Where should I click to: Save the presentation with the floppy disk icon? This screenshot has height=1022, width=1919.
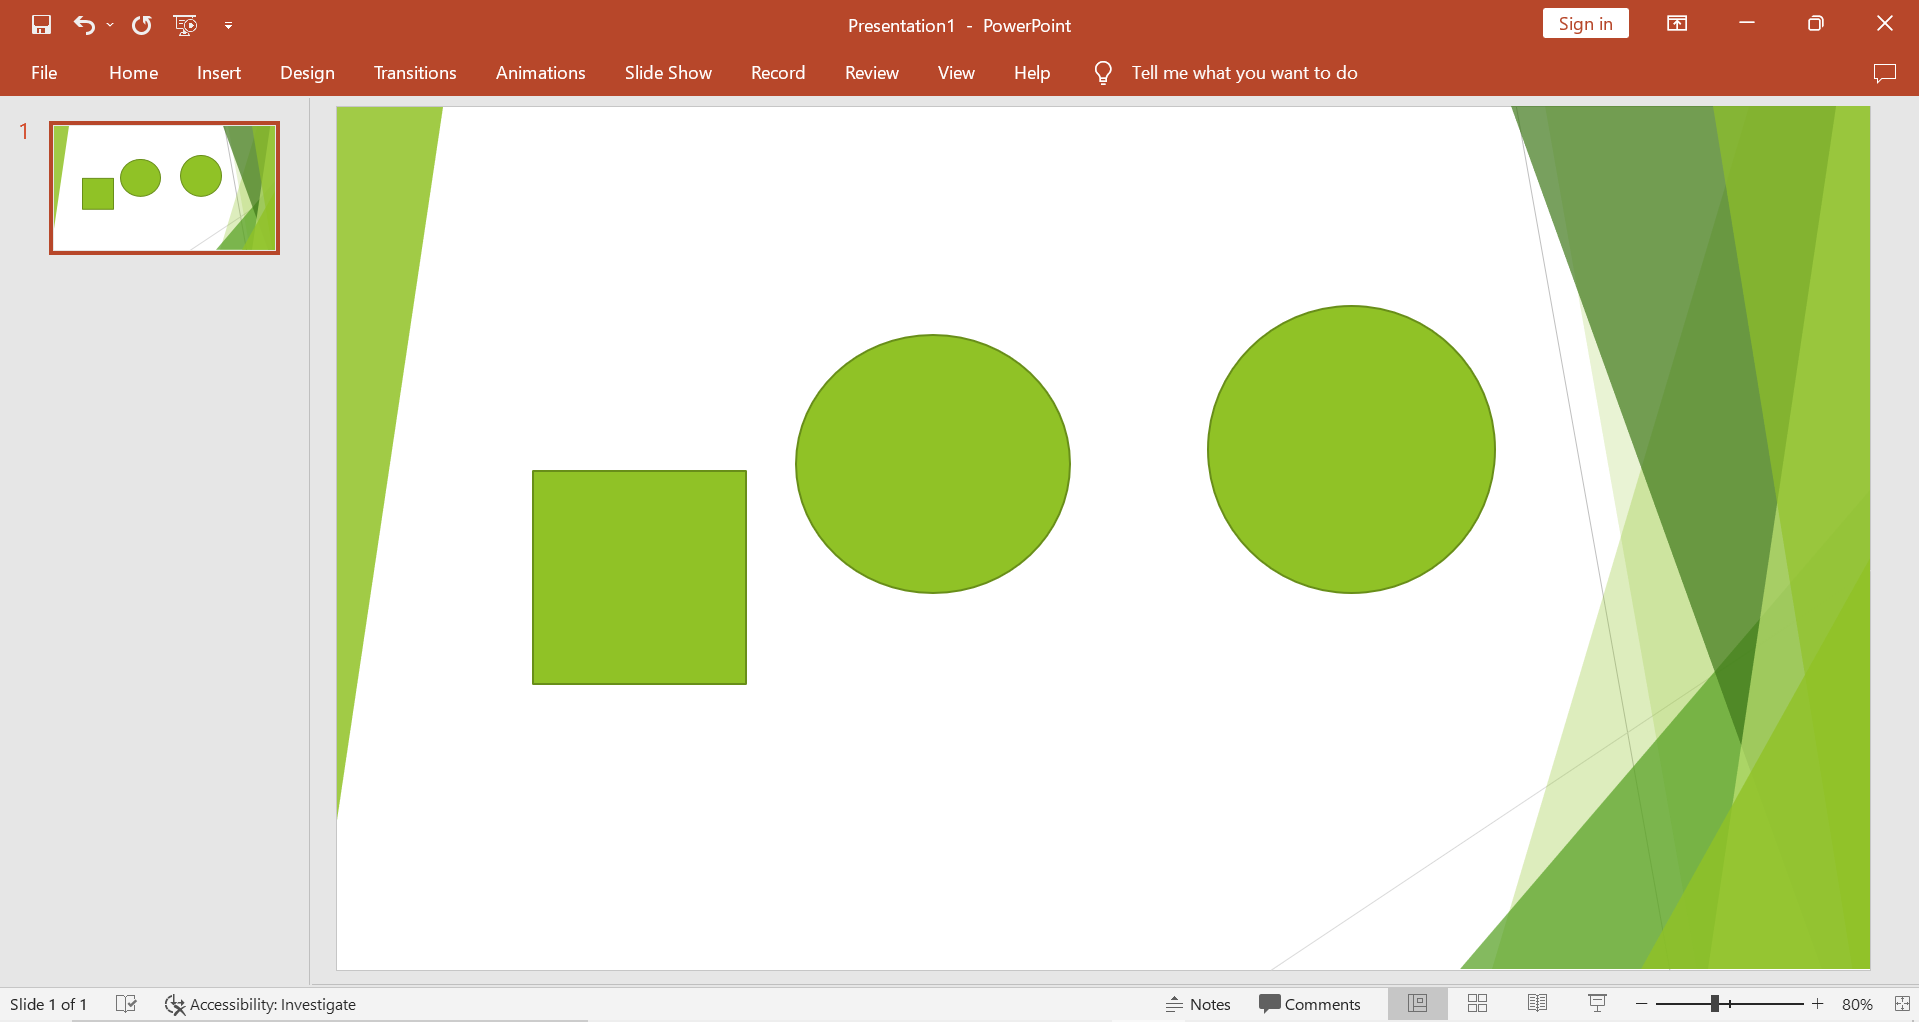(41, 25)
